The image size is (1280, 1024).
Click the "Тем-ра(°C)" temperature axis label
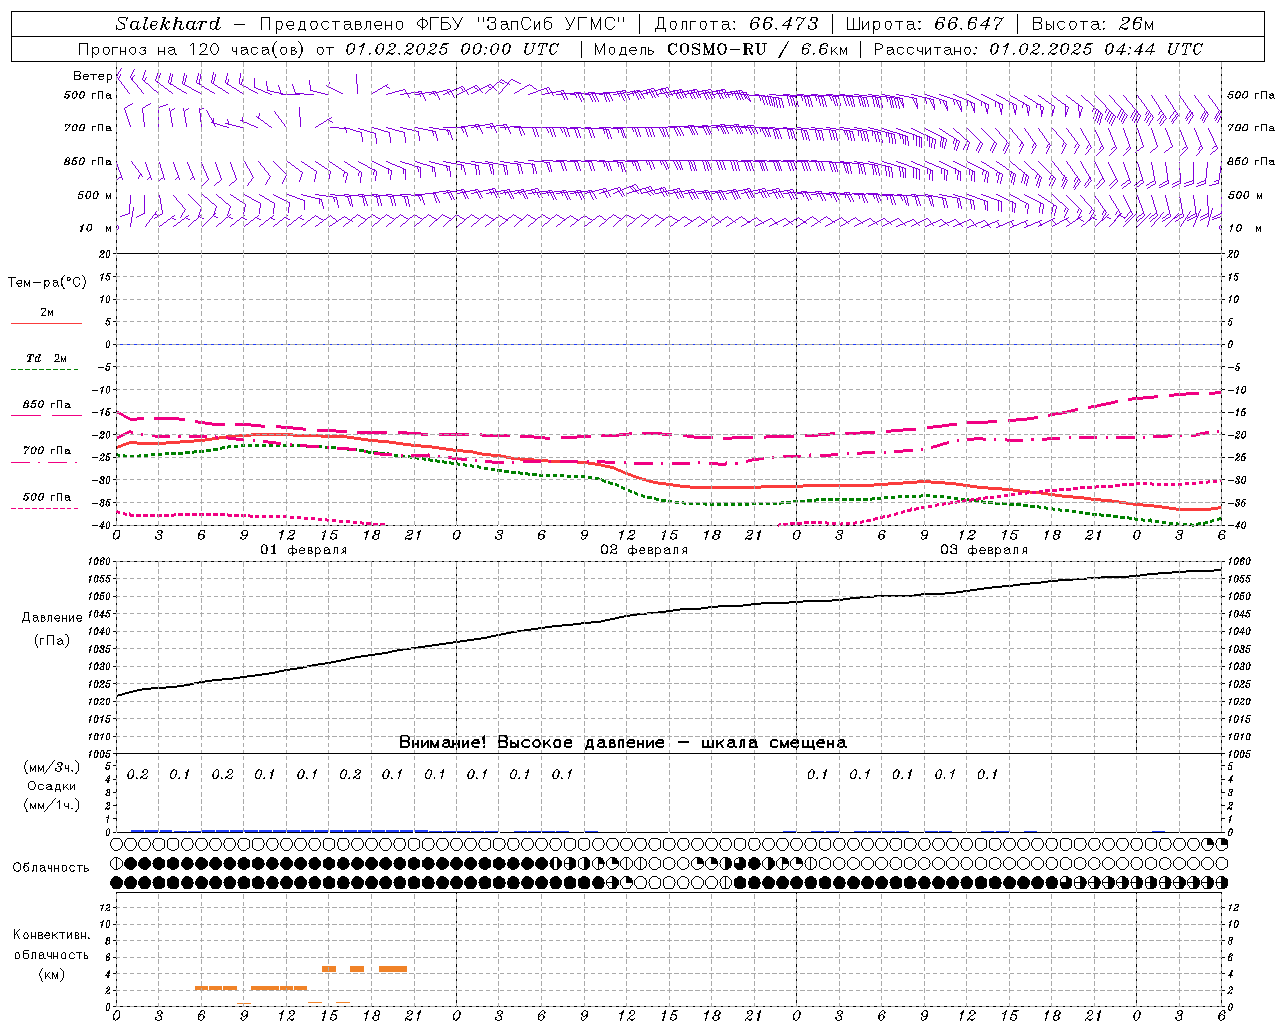click(47, 282)
